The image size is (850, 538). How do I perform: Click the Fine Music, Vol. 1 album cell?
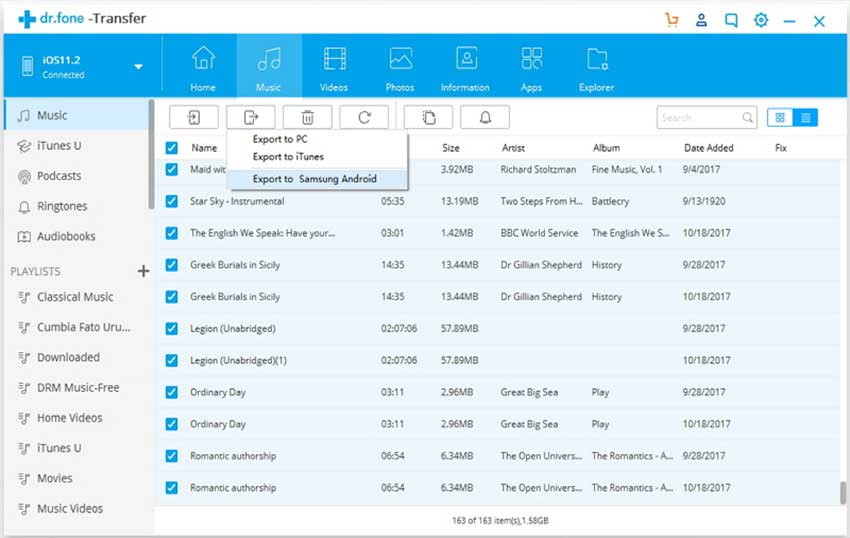(x=627, y=169)
